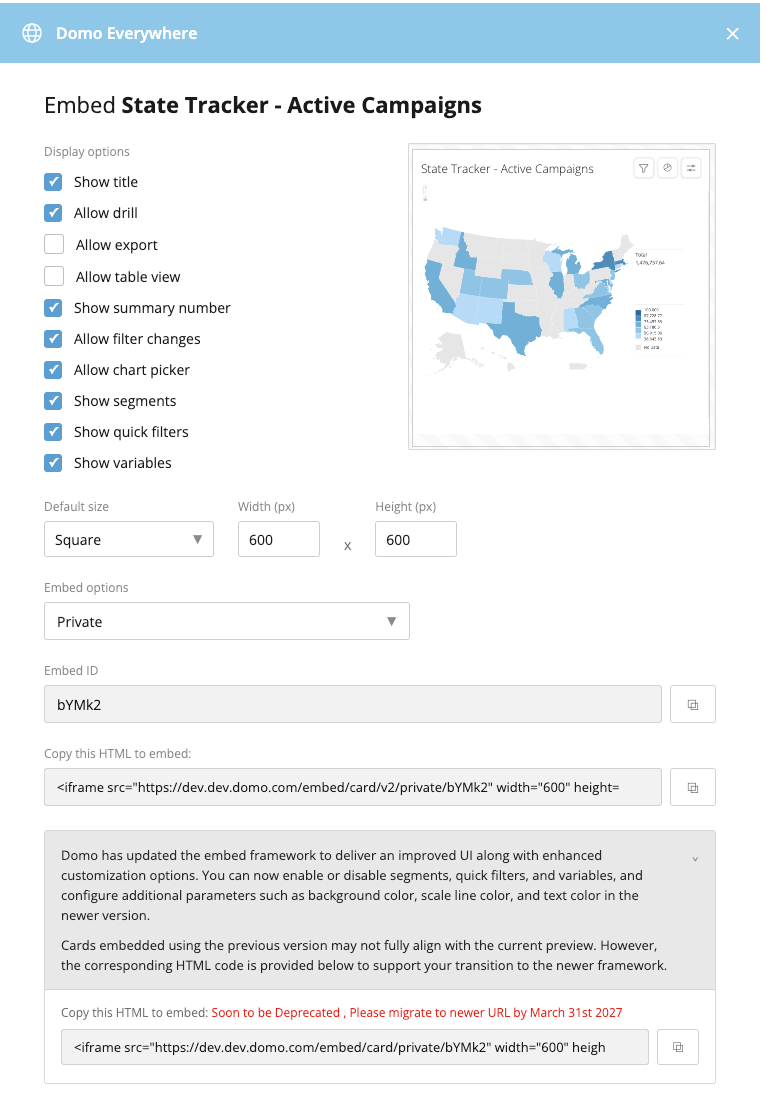Close the Domo Everywhere dialog
Image resolution: width=767 pixels, height=1112 pixels.
pos(732,33)
